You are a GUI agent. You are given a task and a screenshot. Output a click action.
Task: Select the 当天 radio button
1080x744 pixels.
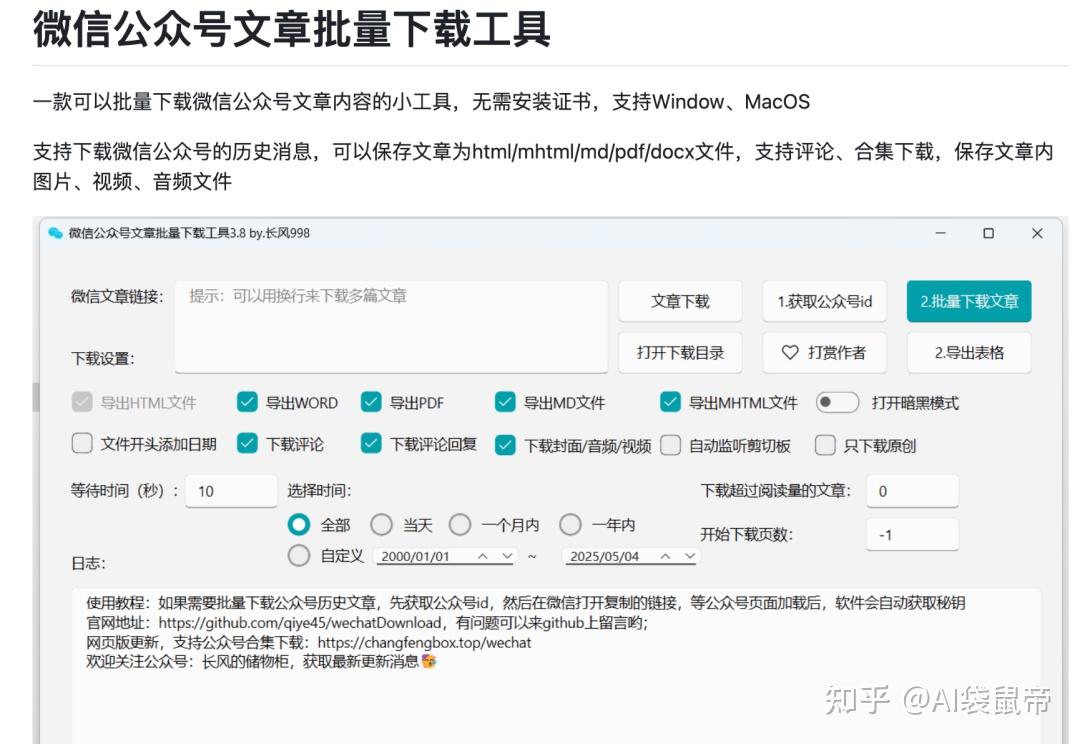382,525
